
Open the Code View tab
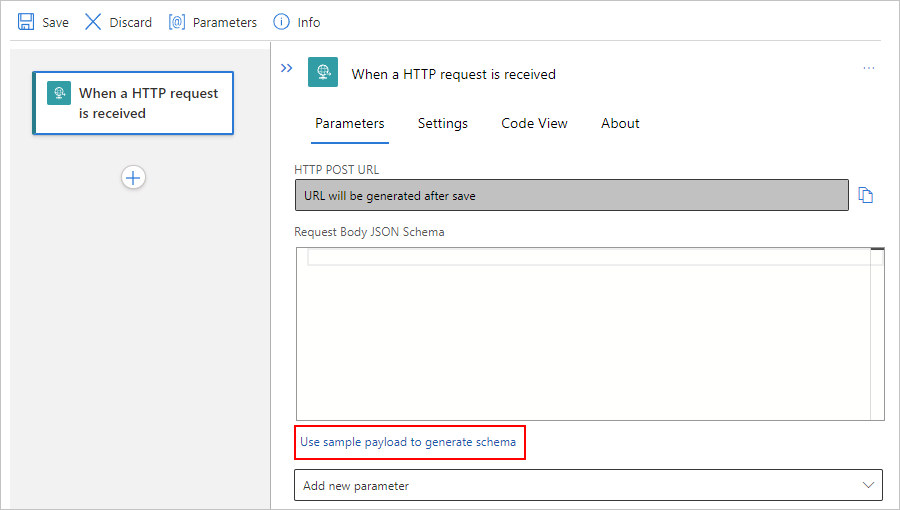534,123
